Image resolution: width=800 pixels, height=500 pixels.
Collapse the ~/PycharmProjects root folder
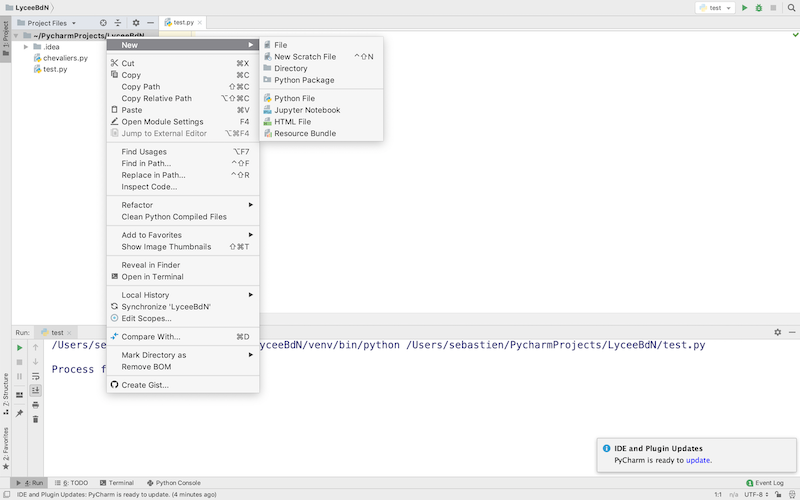tap(16, 35)
